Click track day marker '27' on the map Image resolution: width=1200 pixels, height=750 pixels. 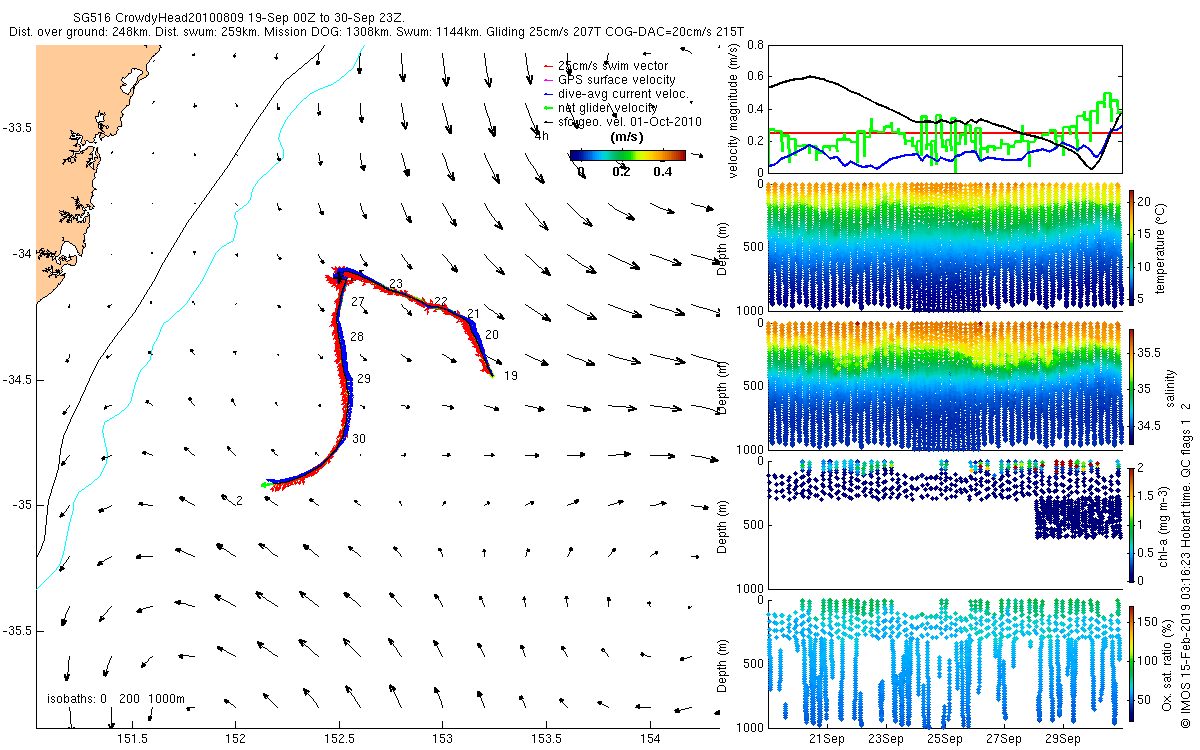point(358,302)
